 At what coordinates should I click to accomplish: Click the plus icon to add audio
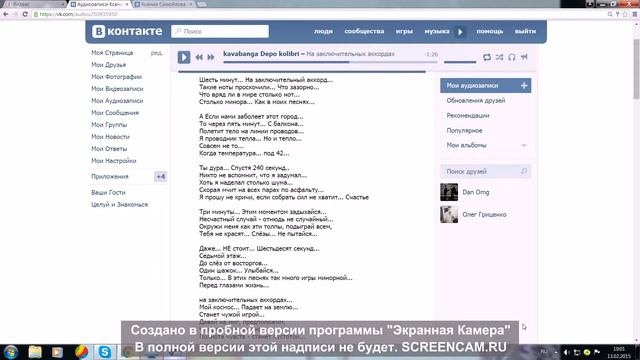[x=524, y=86]
